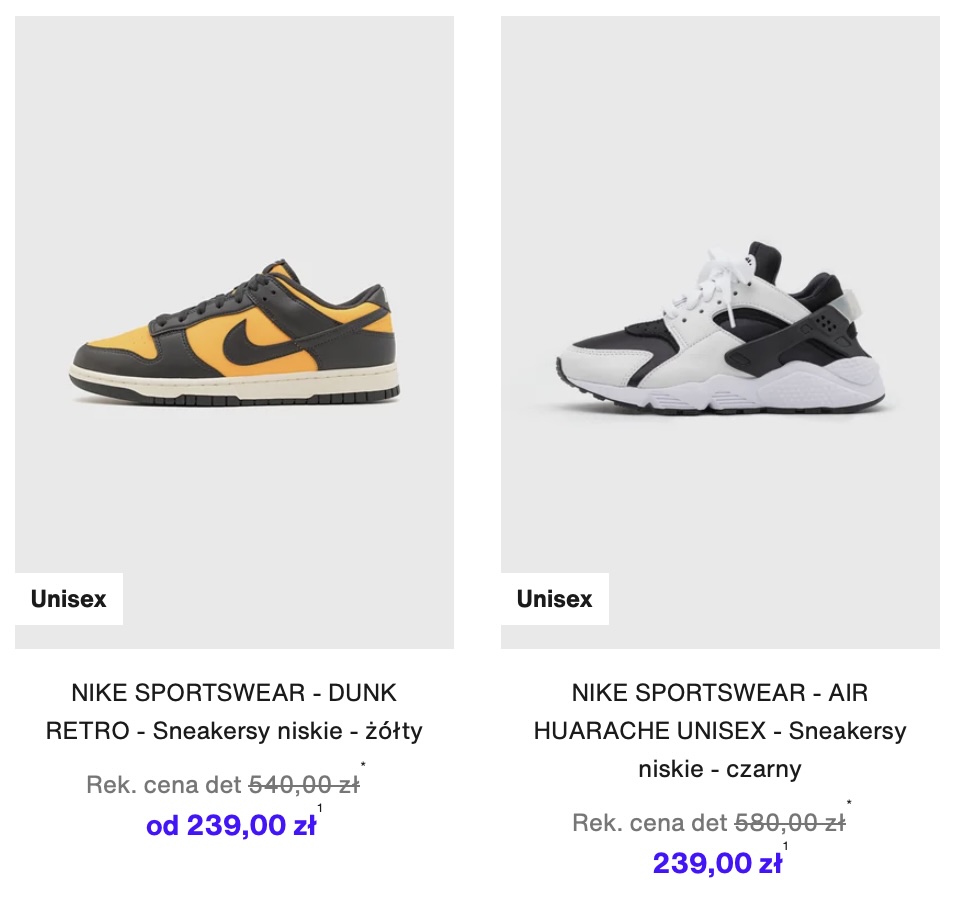956x908 pixels.
Task: Click Rek. cena det label under Dunk
Action: pyautogui.click(x=165, y=785)
